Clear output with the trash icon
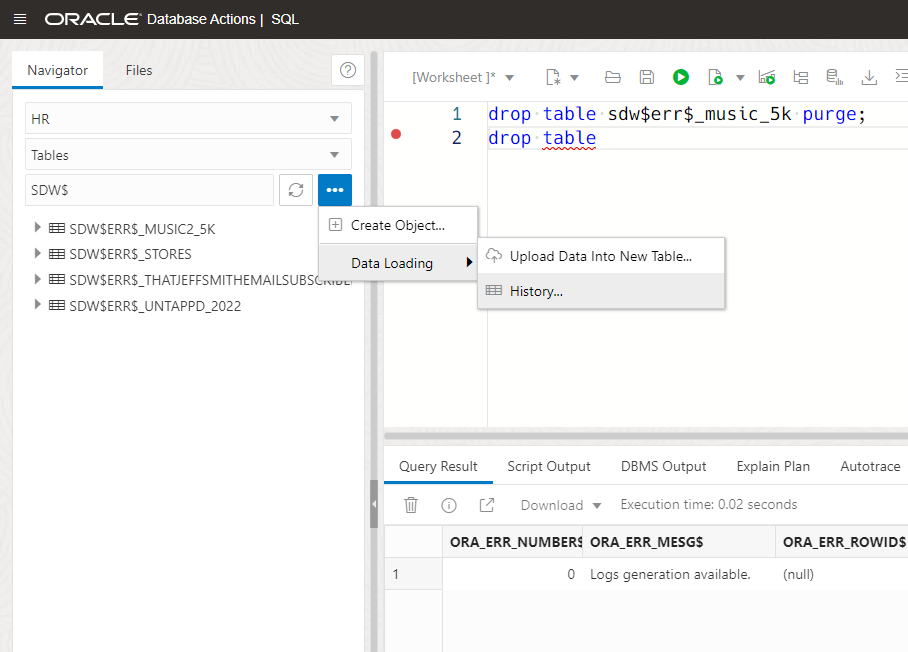 point(411,505)
